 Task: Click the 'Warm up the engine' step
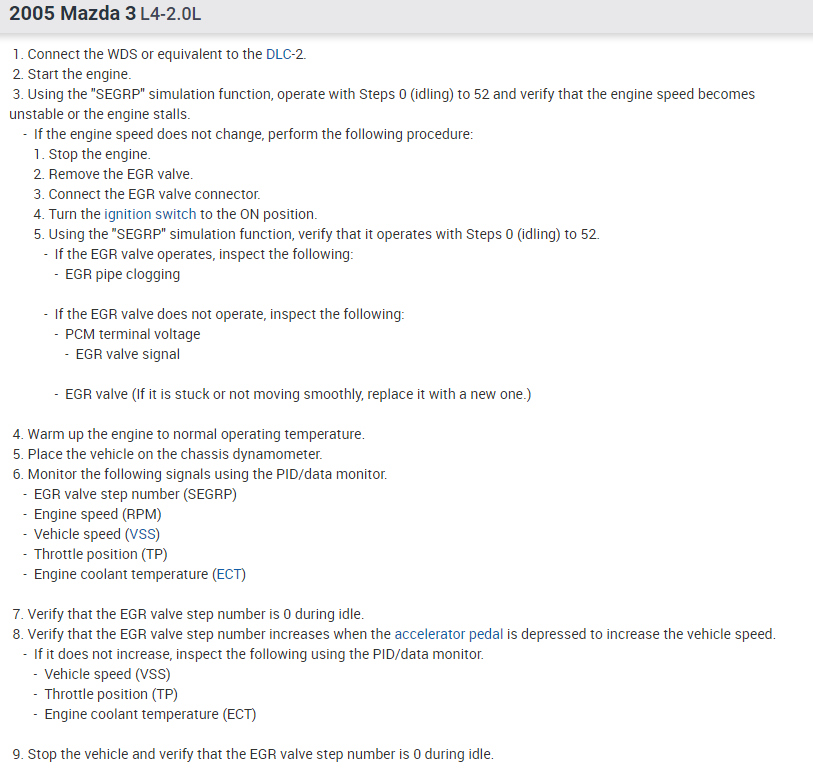[195, 434]
